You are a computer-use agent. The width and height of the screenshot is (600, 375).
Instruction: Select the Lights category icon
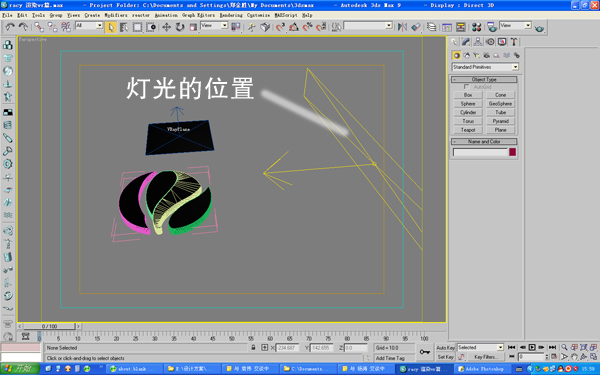476,55
